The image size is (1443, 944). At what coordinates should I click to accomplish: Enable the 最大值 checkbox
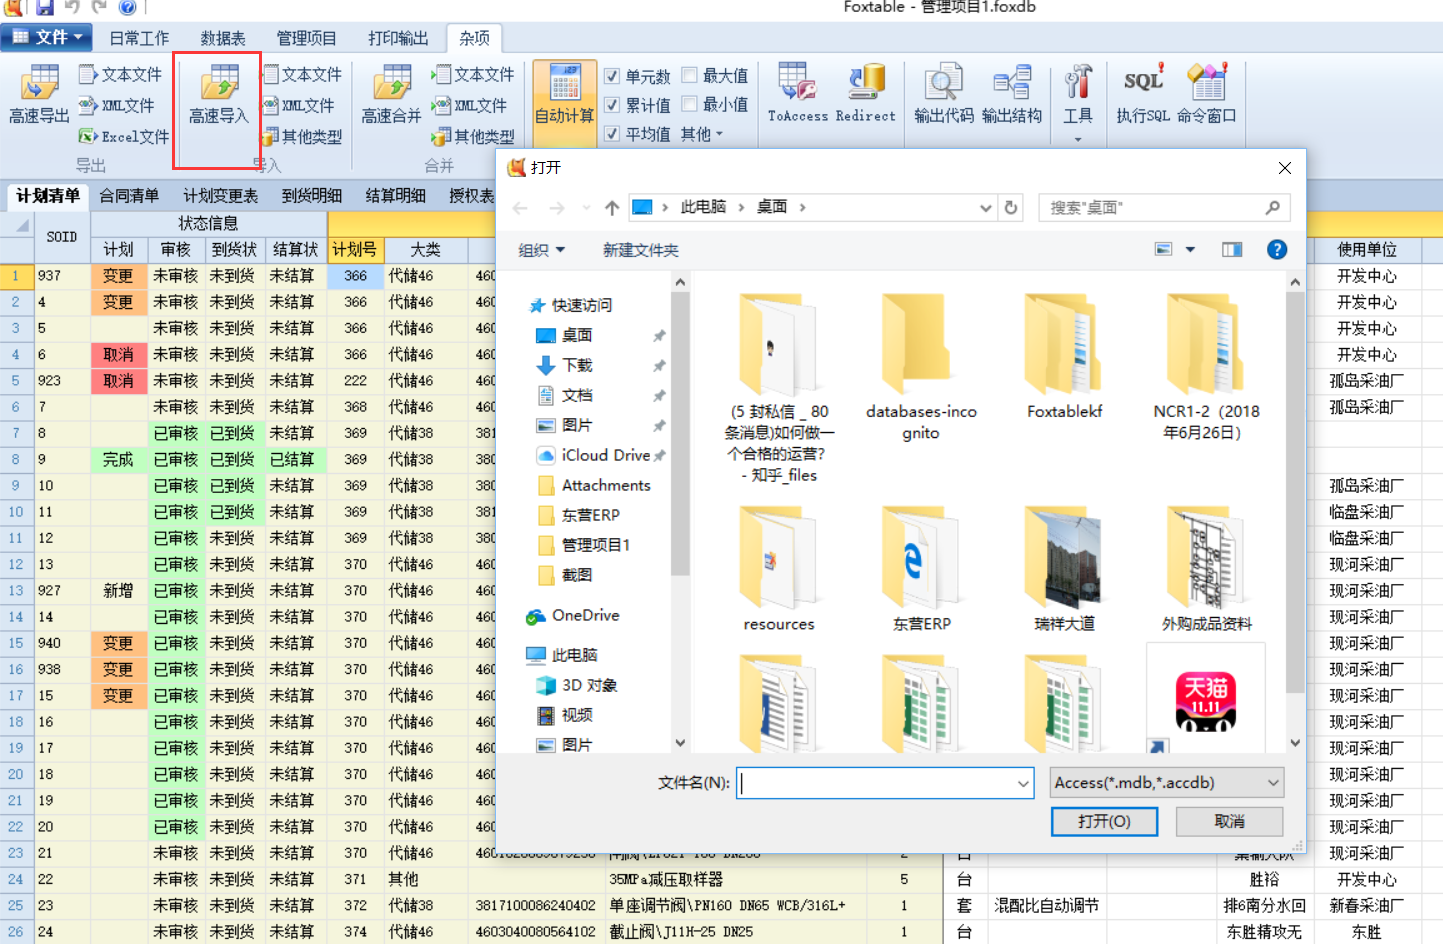(689, 75)
